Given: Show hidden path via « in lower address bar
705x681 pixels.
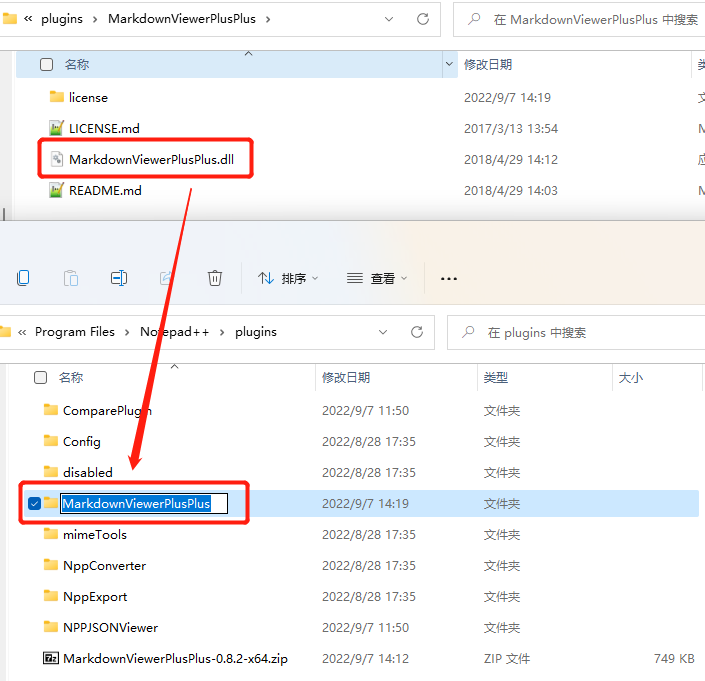Looking at the screenshot, I should pyautogui.click(x=22, y=332).
